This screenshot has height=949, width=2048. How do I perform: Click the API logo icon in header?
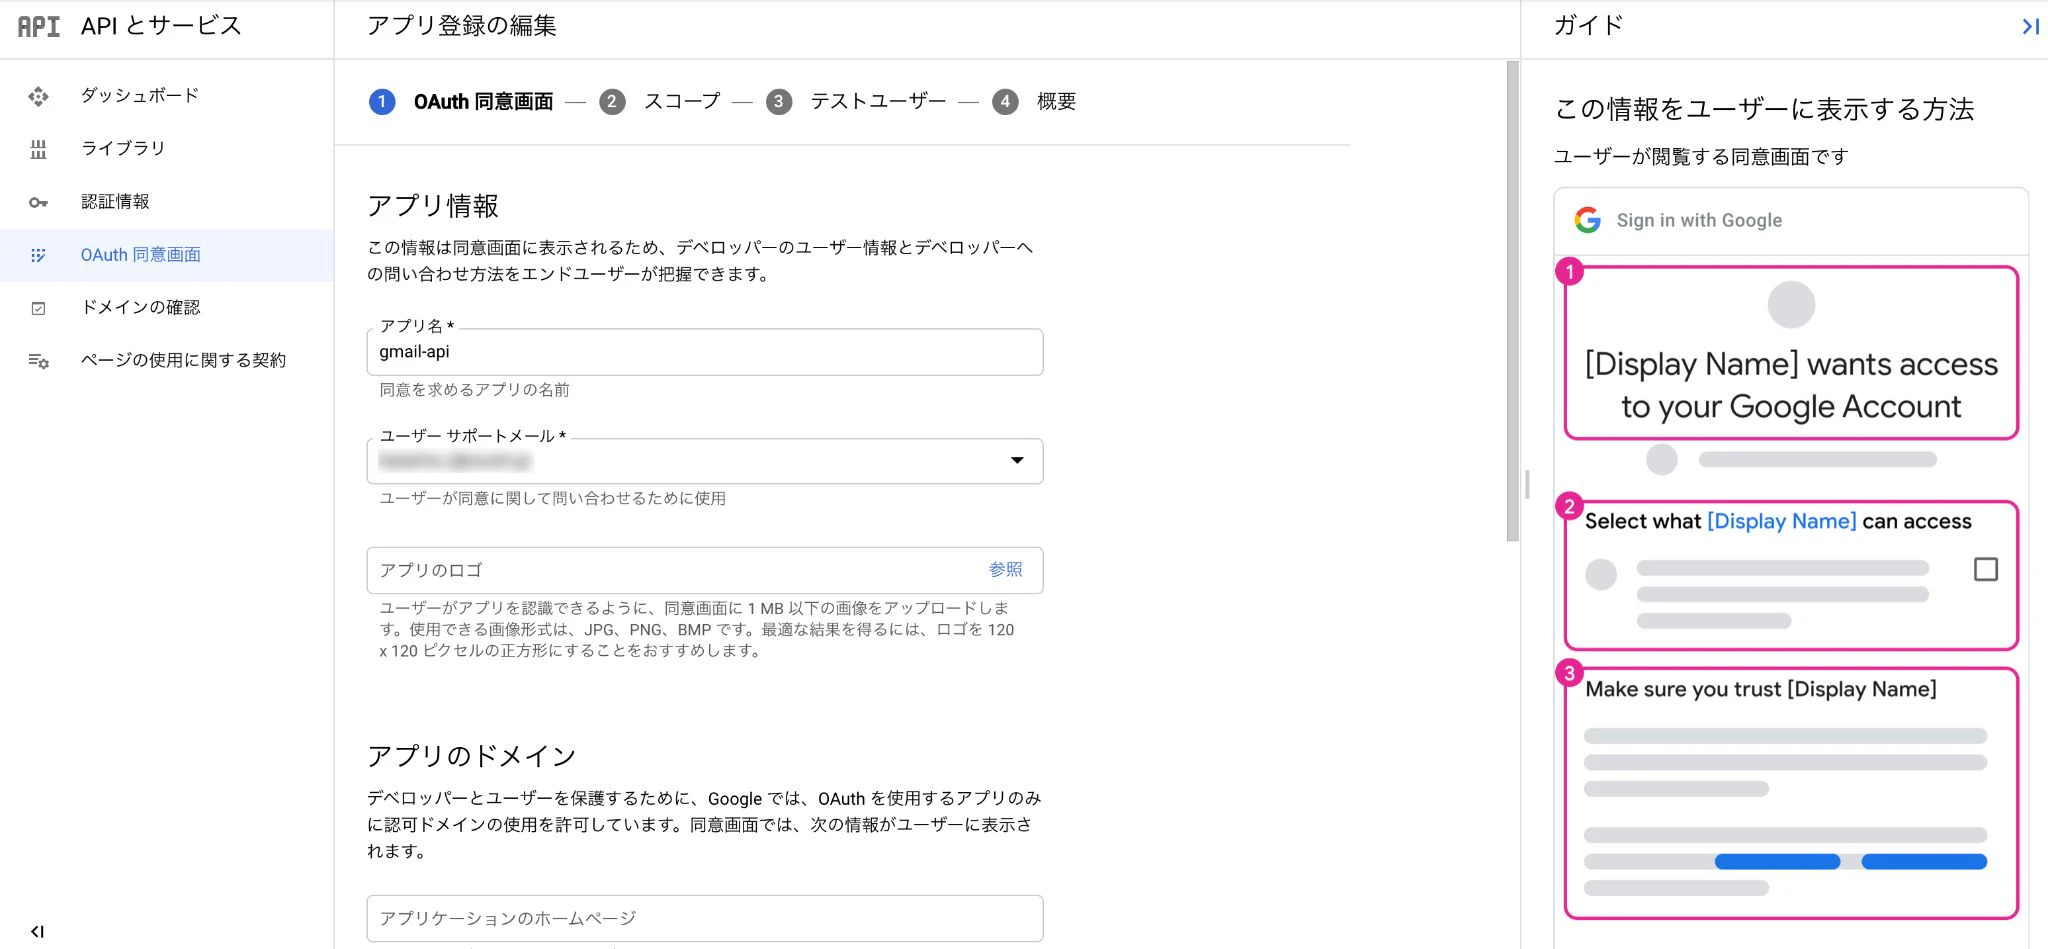[39, 27]
